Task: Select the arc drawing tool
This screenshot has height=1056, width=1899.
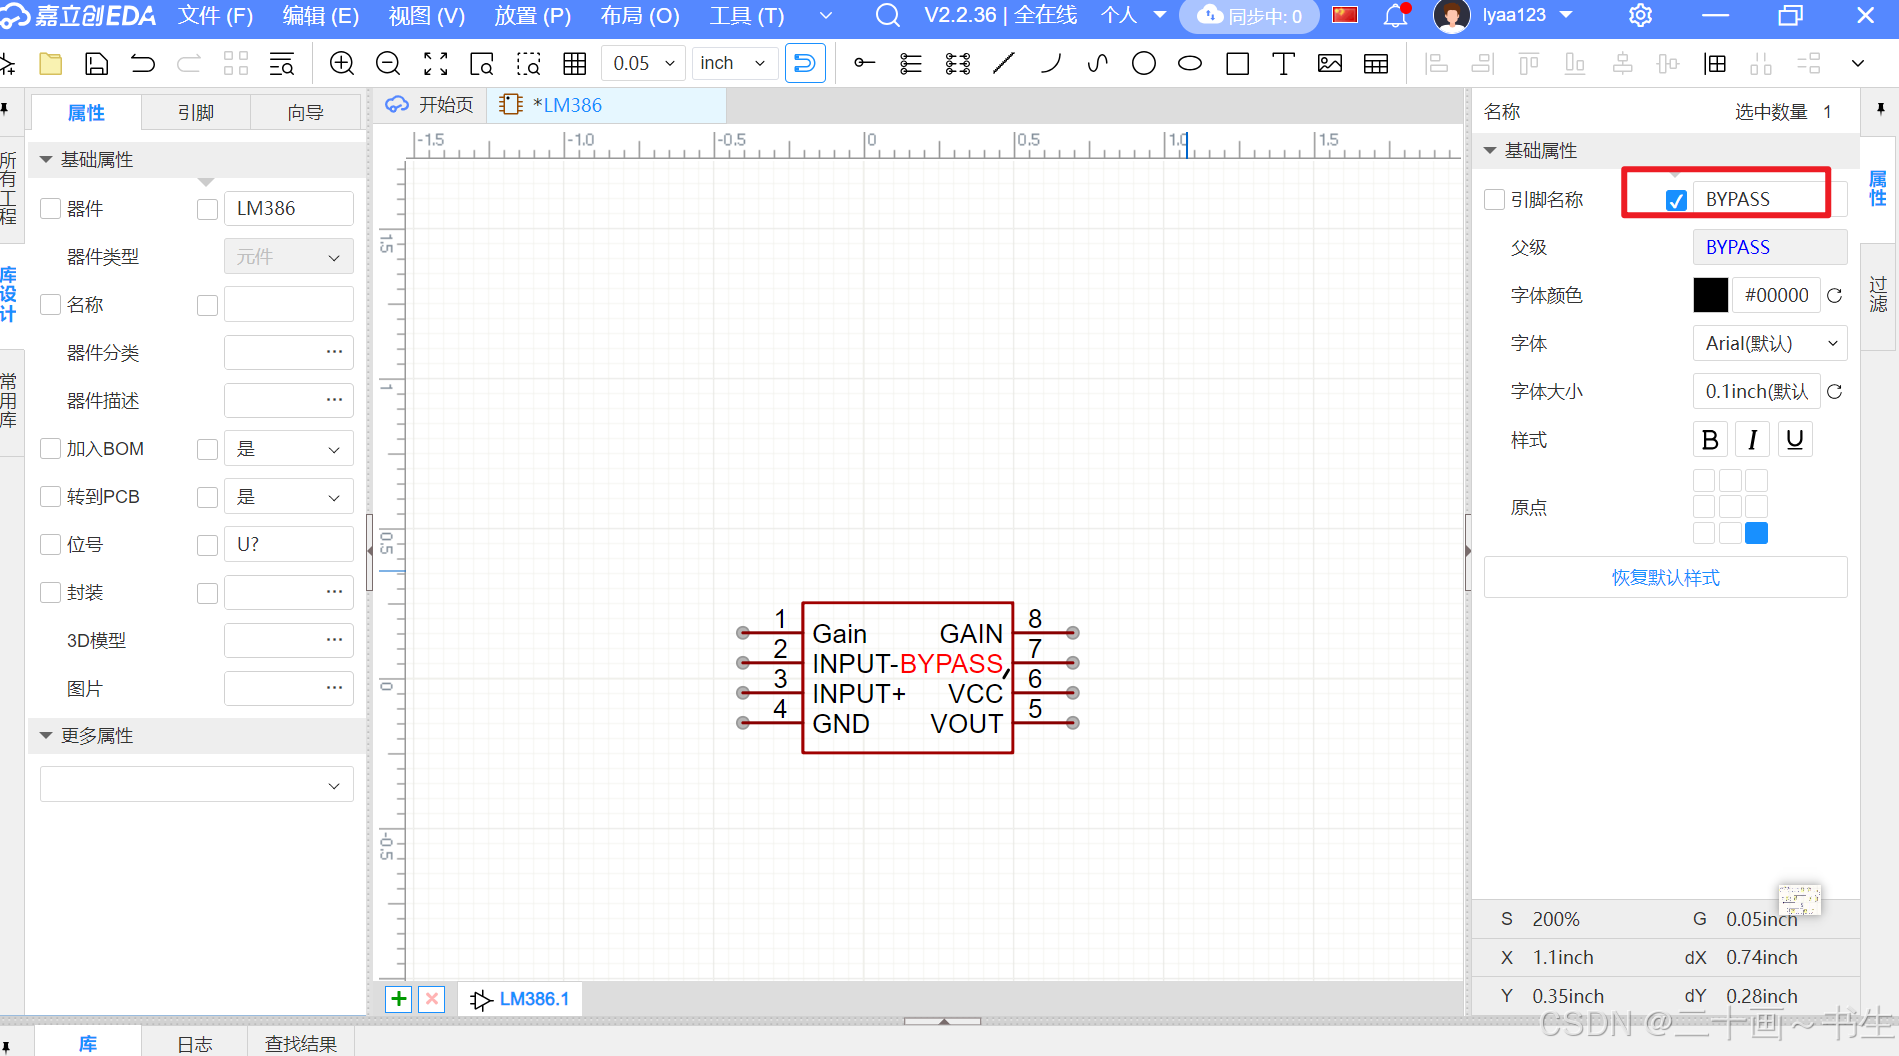Action: point(1051,64)
